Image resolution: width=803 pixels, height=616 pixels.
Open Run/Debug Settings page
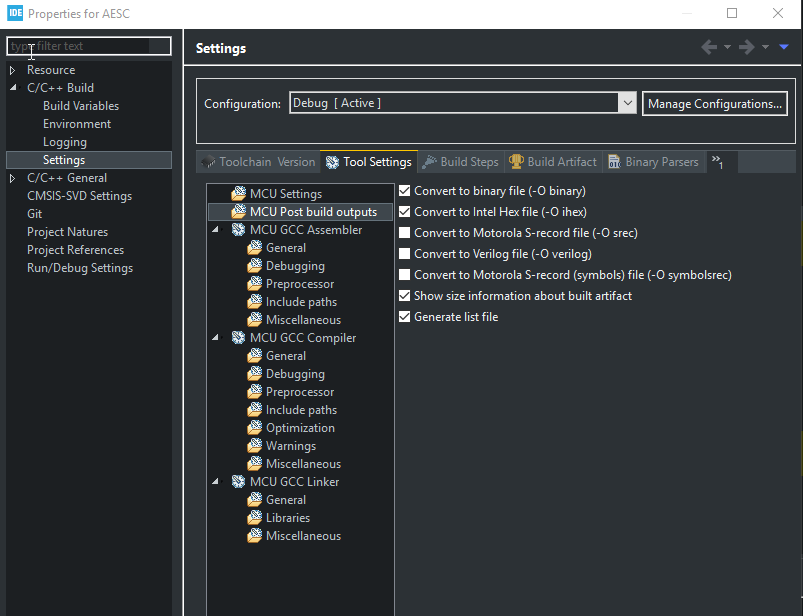click(x=80, y=268)
